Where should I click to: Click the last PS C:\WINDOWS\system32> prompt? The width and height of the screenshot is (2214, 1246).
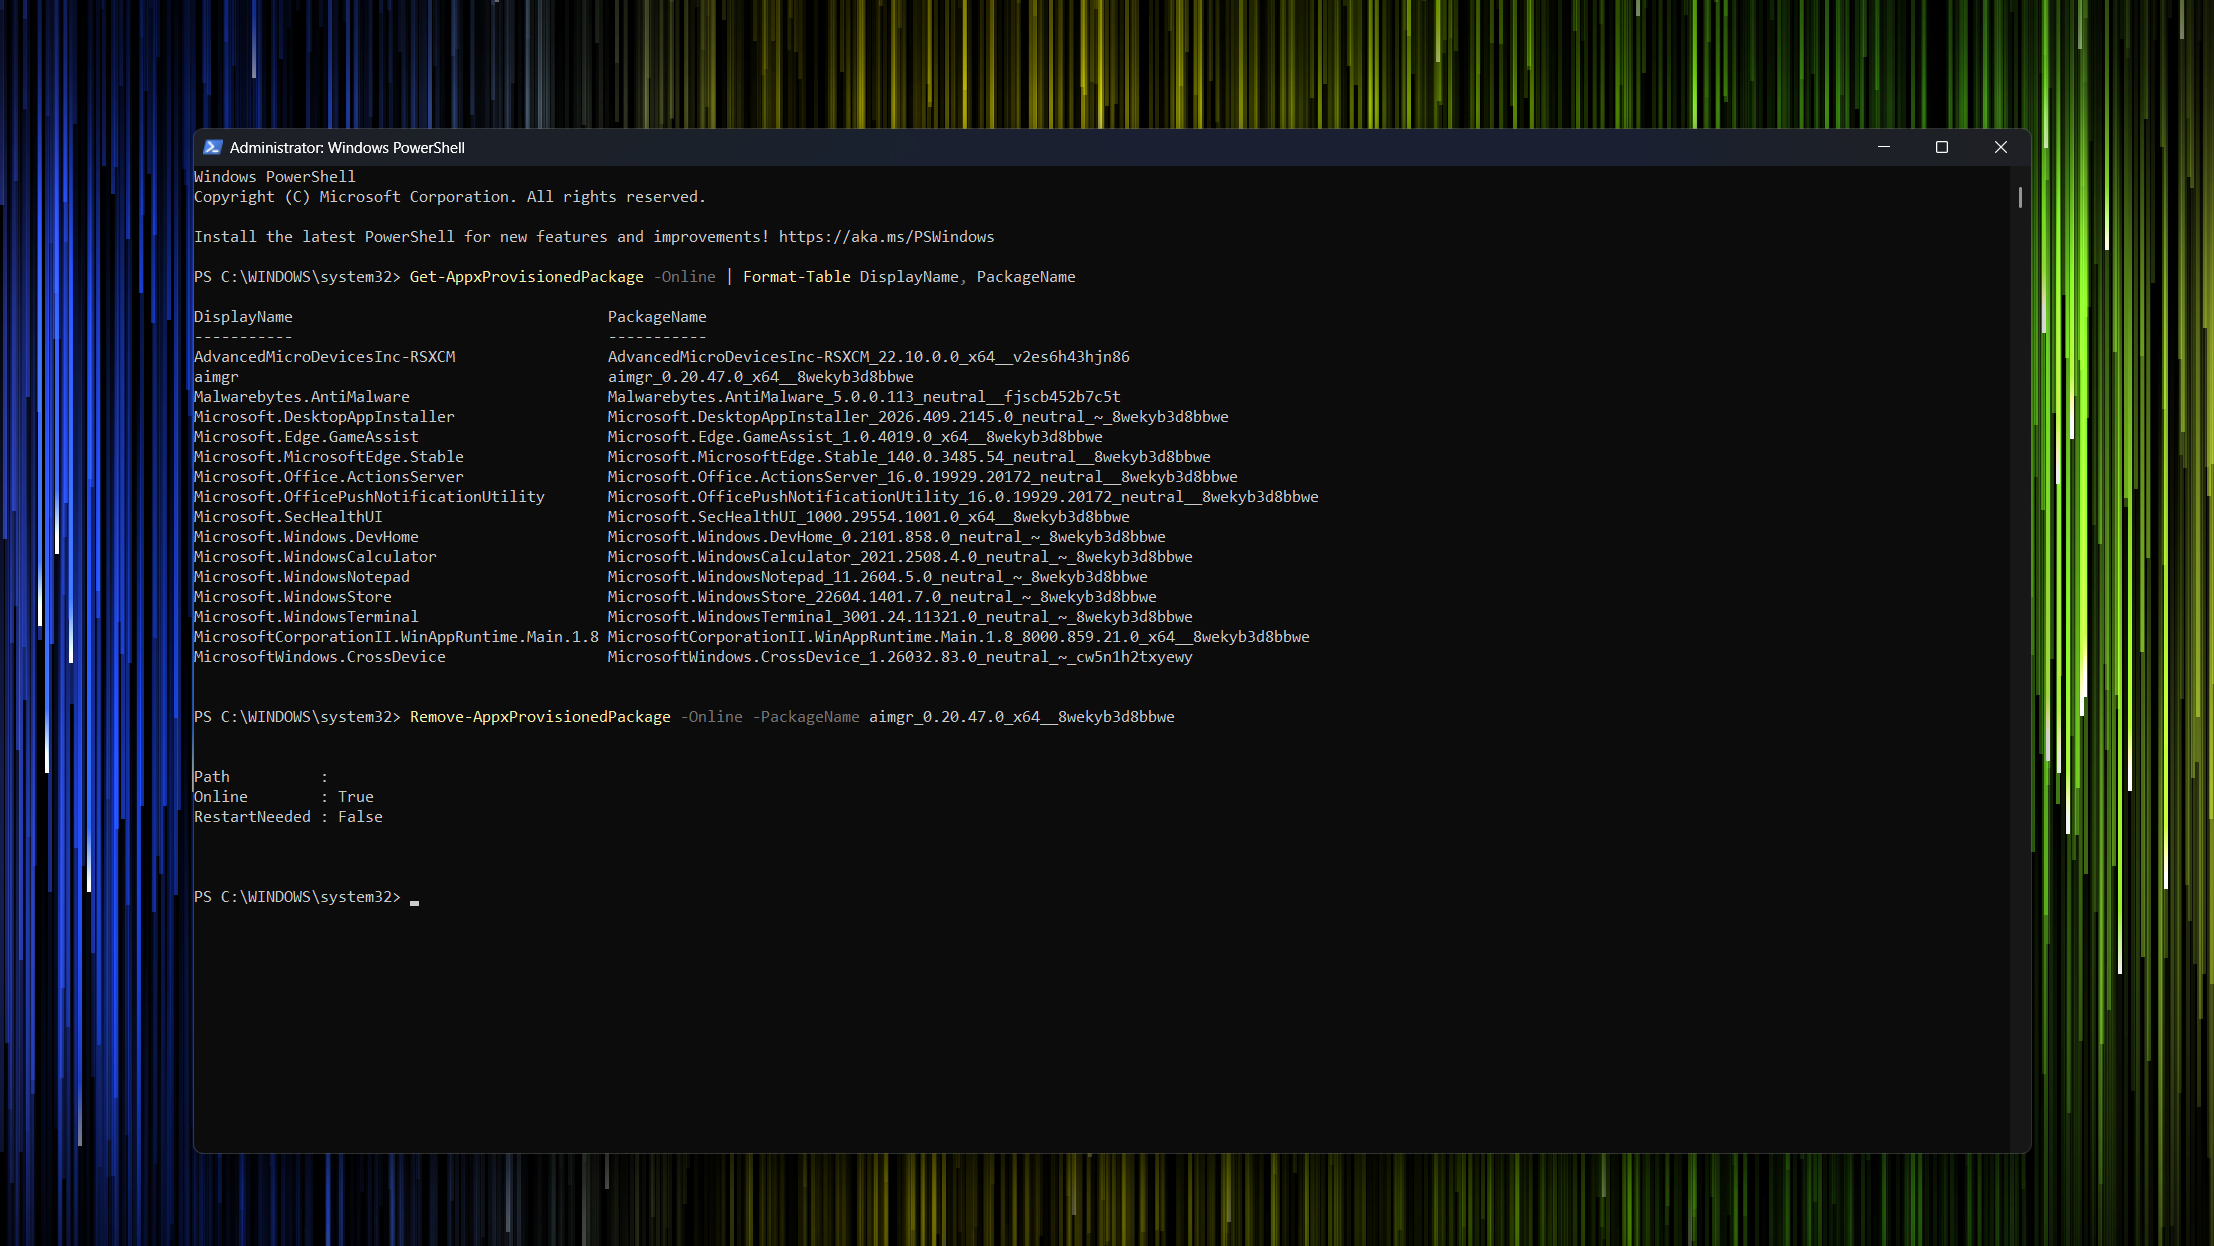[297, 897]
